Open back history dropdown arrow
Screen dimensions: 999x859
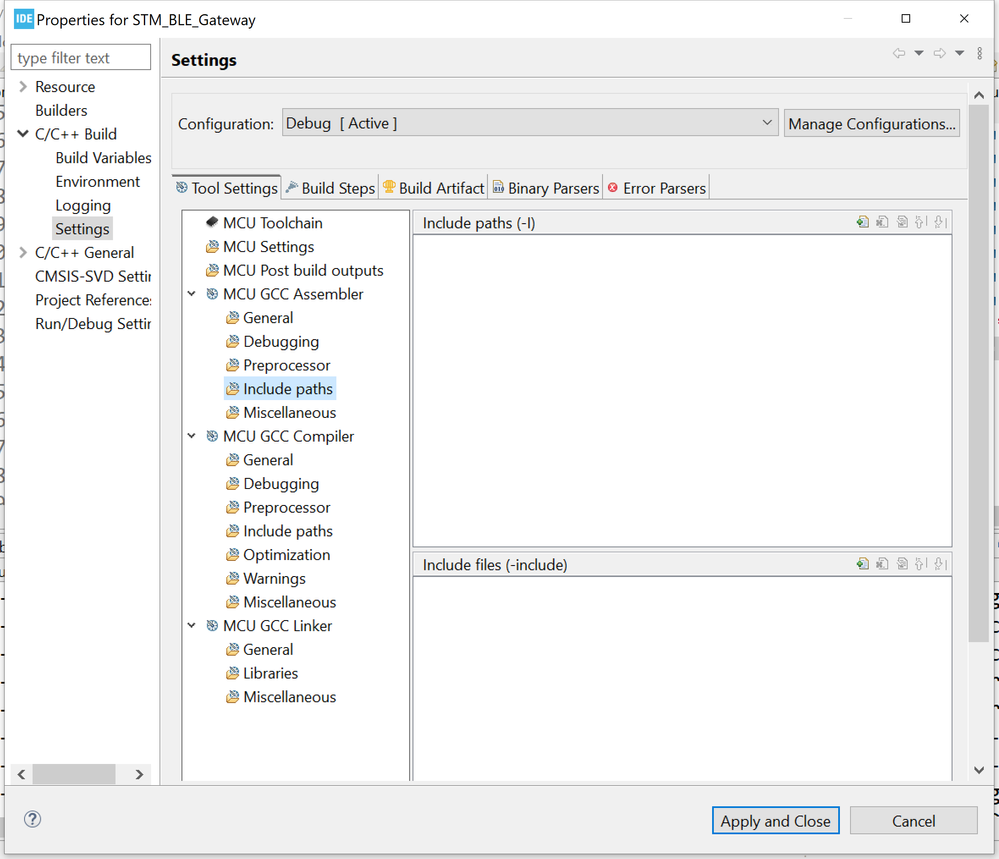(919, 53)
